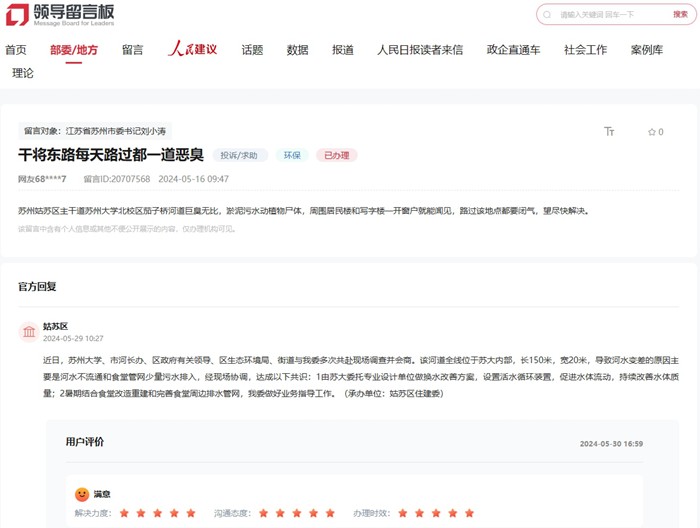Click the search magnifier icon
Screen dimensions: 700x528
[x=547, y=15]
